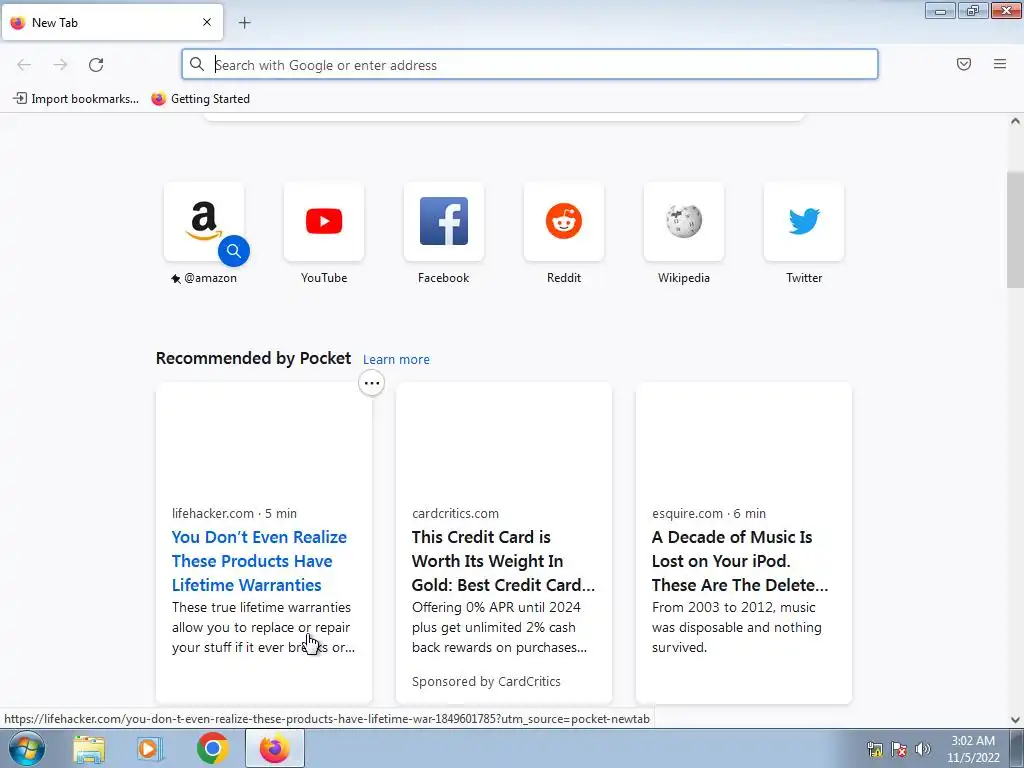
Task: Click the 'cardcritics.com' source text
Action: 455,513
